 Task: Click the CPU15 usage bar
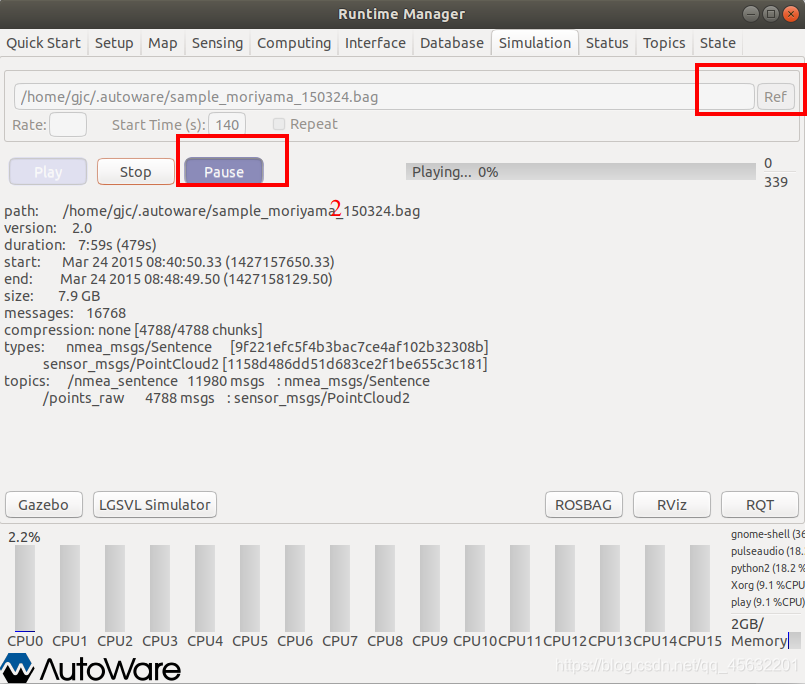700,588
